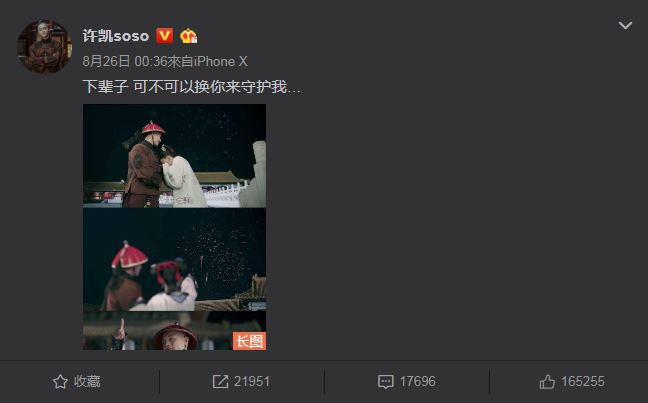
Task: Click the 许凯soso profile avatar
Action: pyautogui.click(x=45, y=46)
